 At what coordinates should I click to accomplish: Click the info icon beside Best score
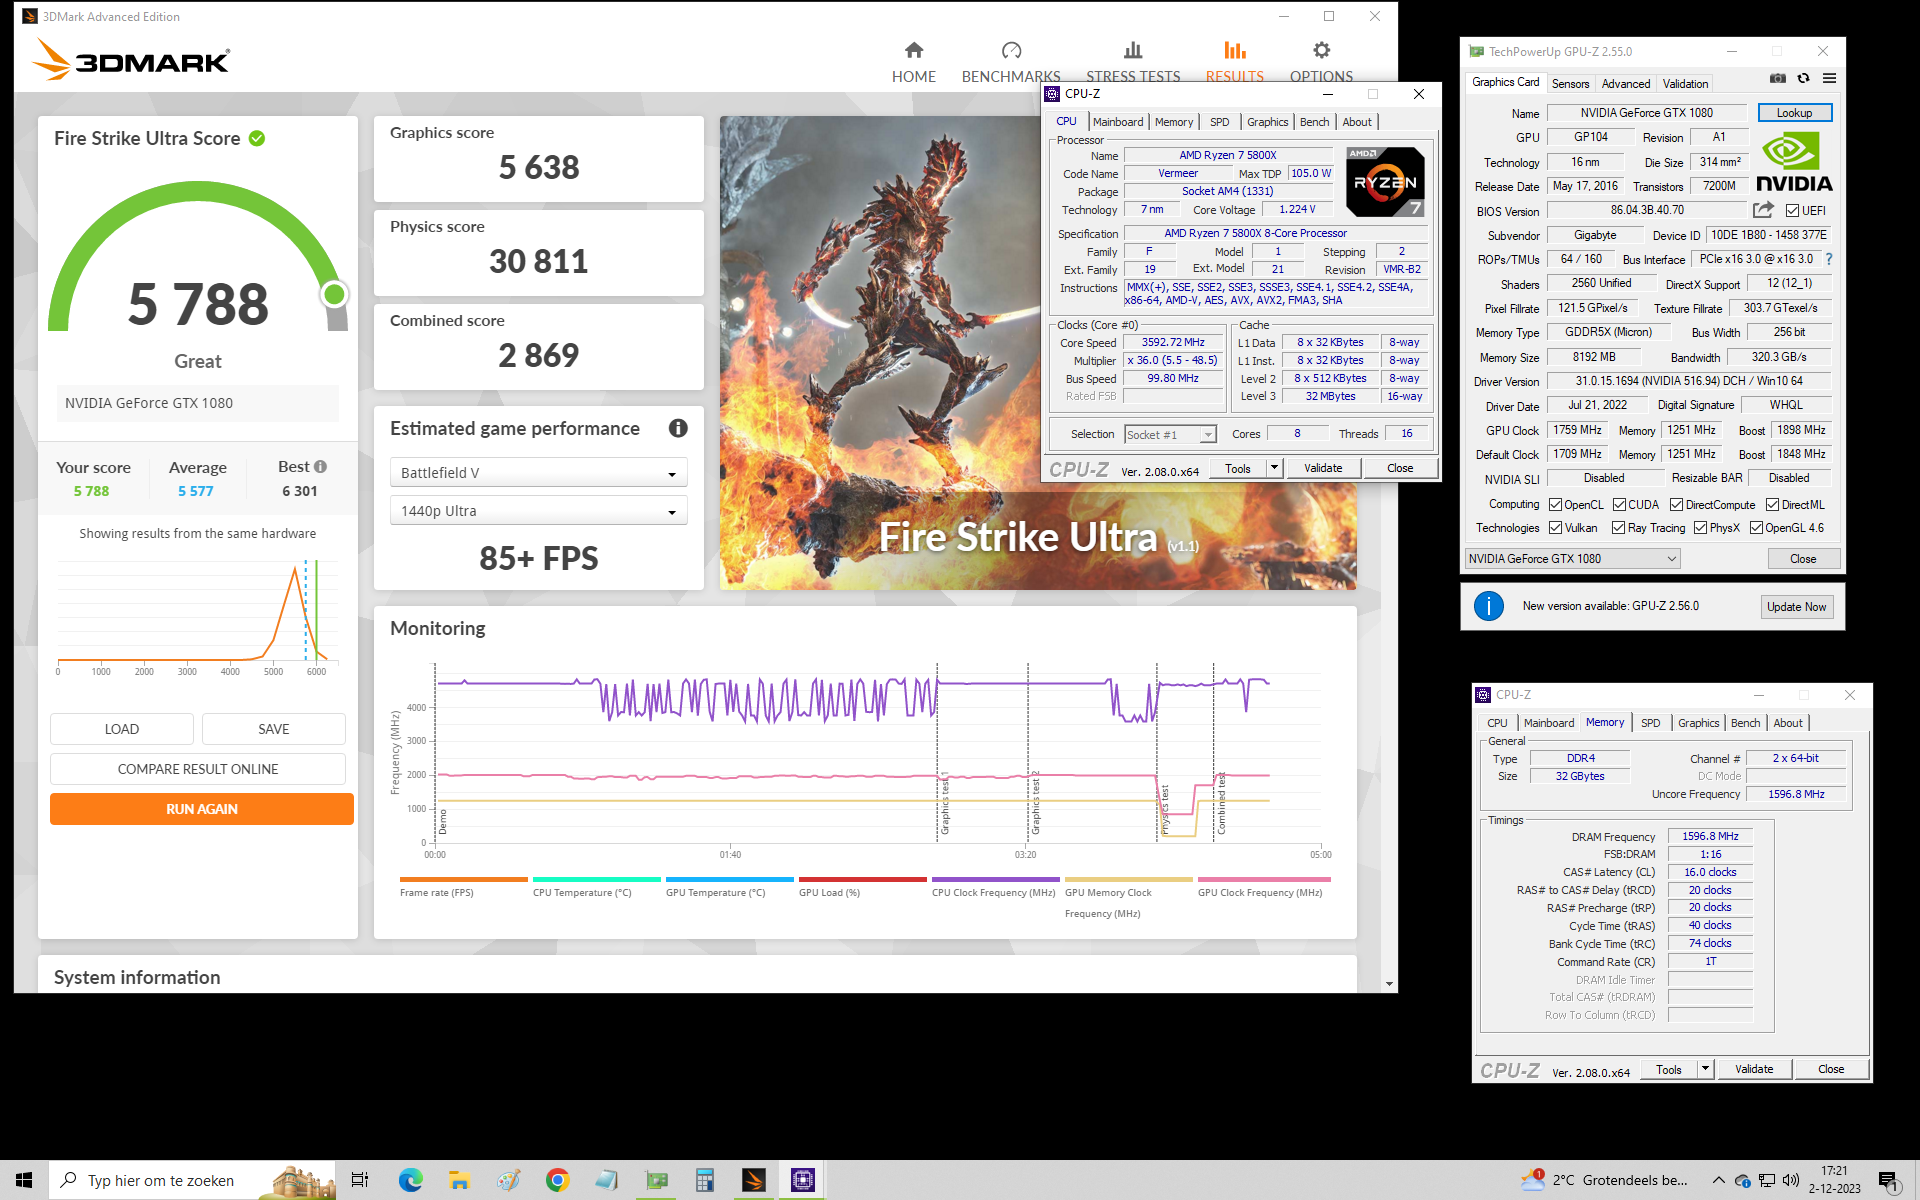pos(320,466)
